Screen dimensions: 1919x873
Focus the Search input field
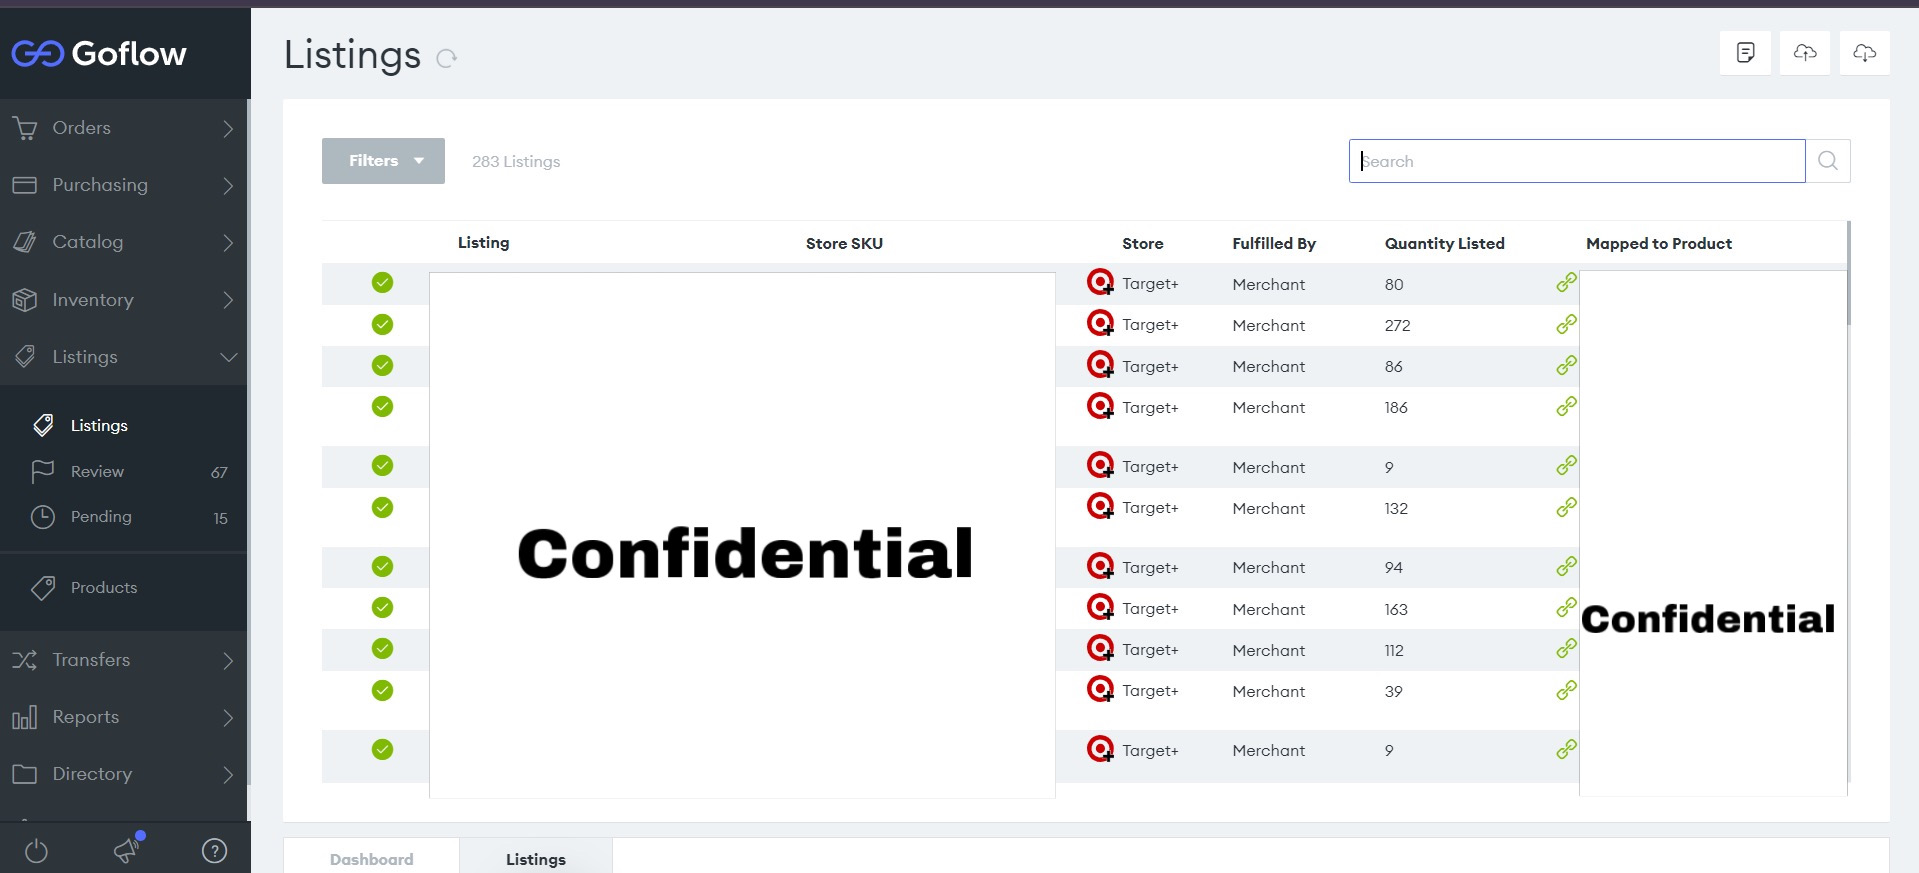[1577, 161]
